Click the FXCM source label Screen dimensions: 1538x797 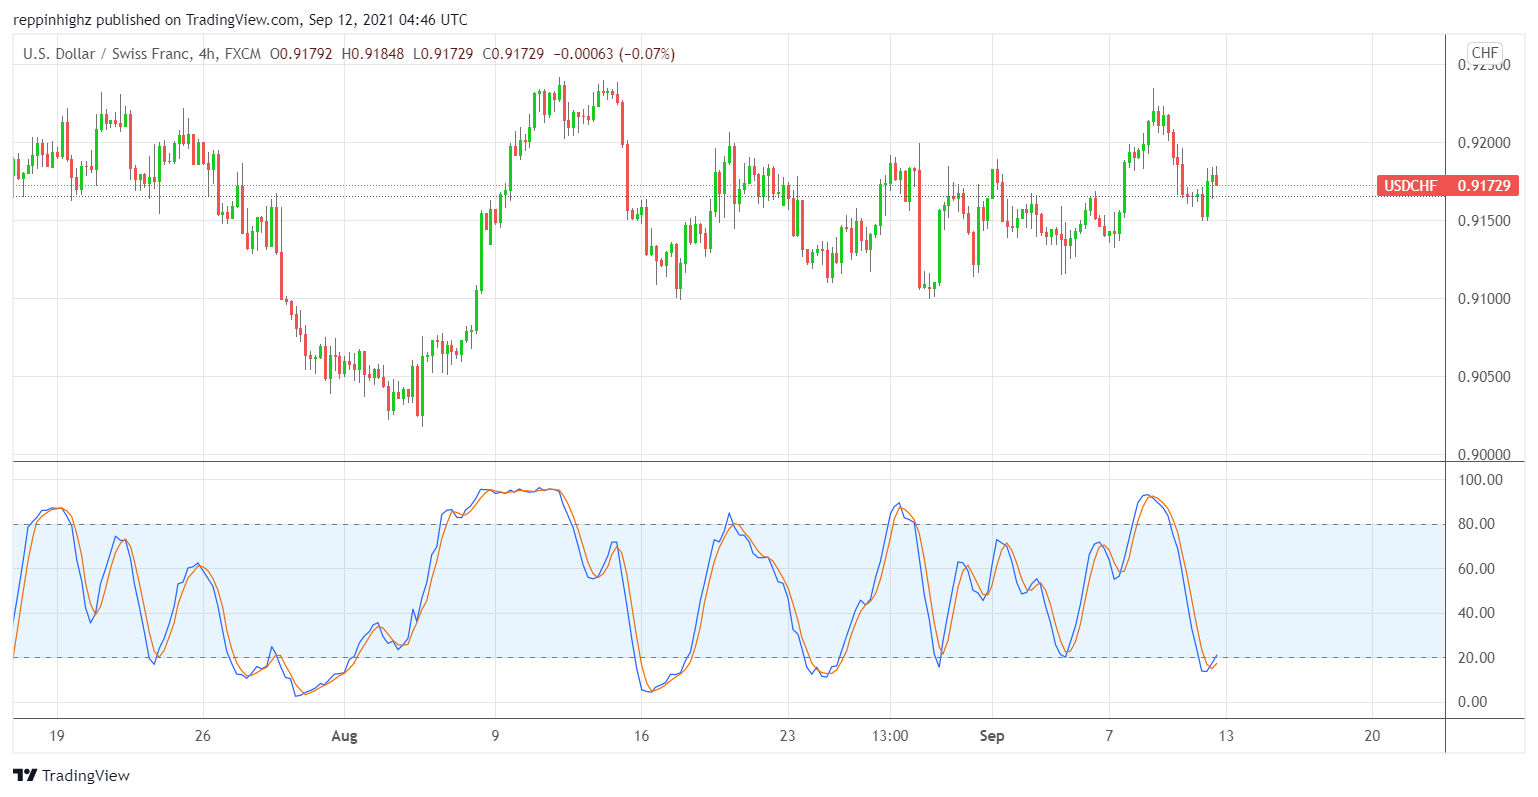243,53
